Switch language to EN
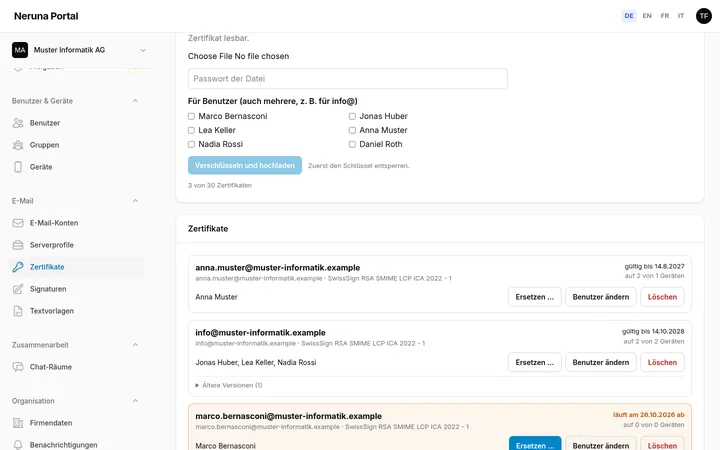The image size is (720, 450). tap(647, 16)
